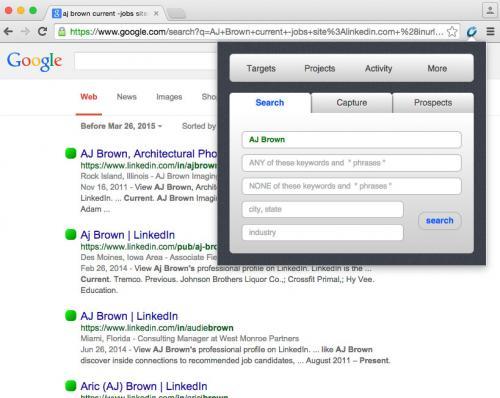Open a new browser tab
500x398 pixels.
click(176, 14)
